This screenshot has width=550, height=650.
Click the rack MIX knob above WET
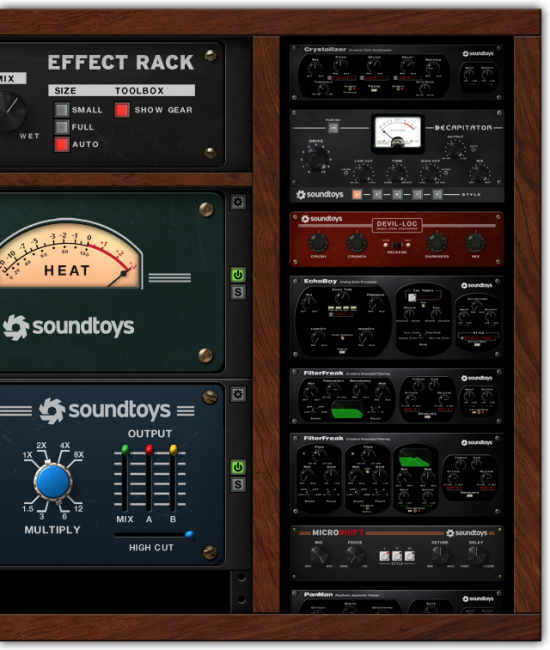tap(9, 112)
